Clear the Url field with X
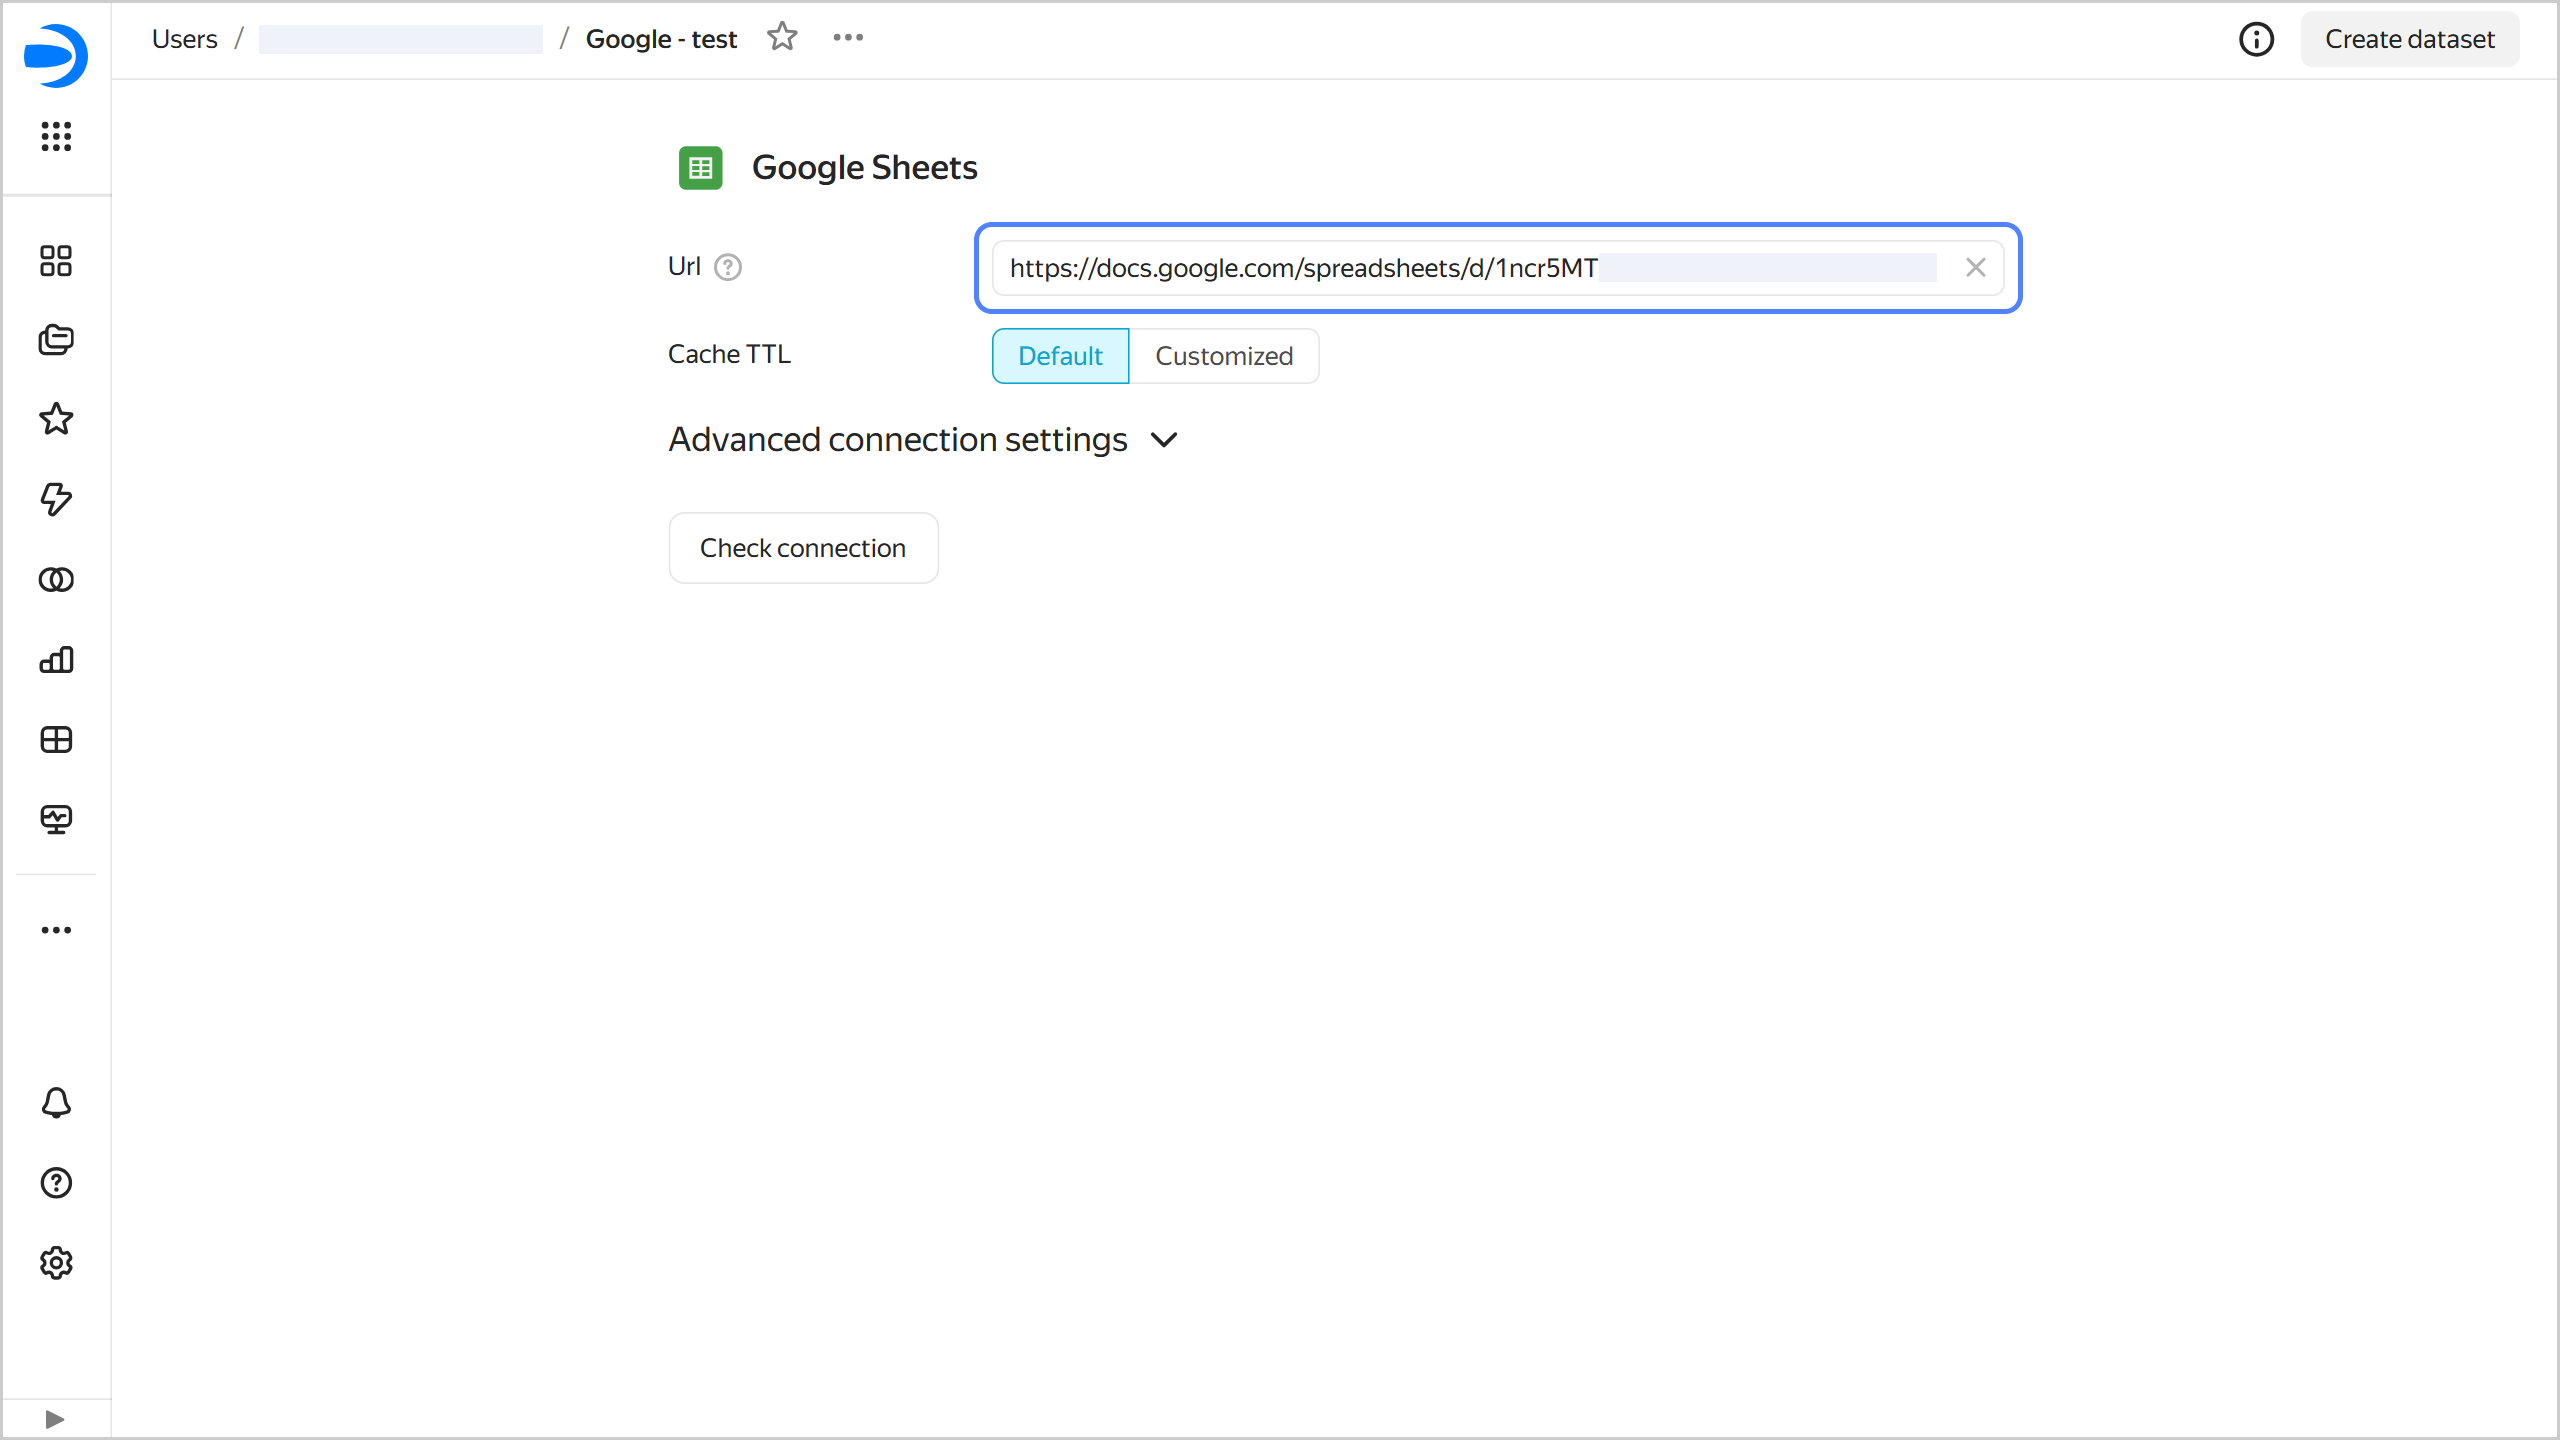 [1975, 268]
